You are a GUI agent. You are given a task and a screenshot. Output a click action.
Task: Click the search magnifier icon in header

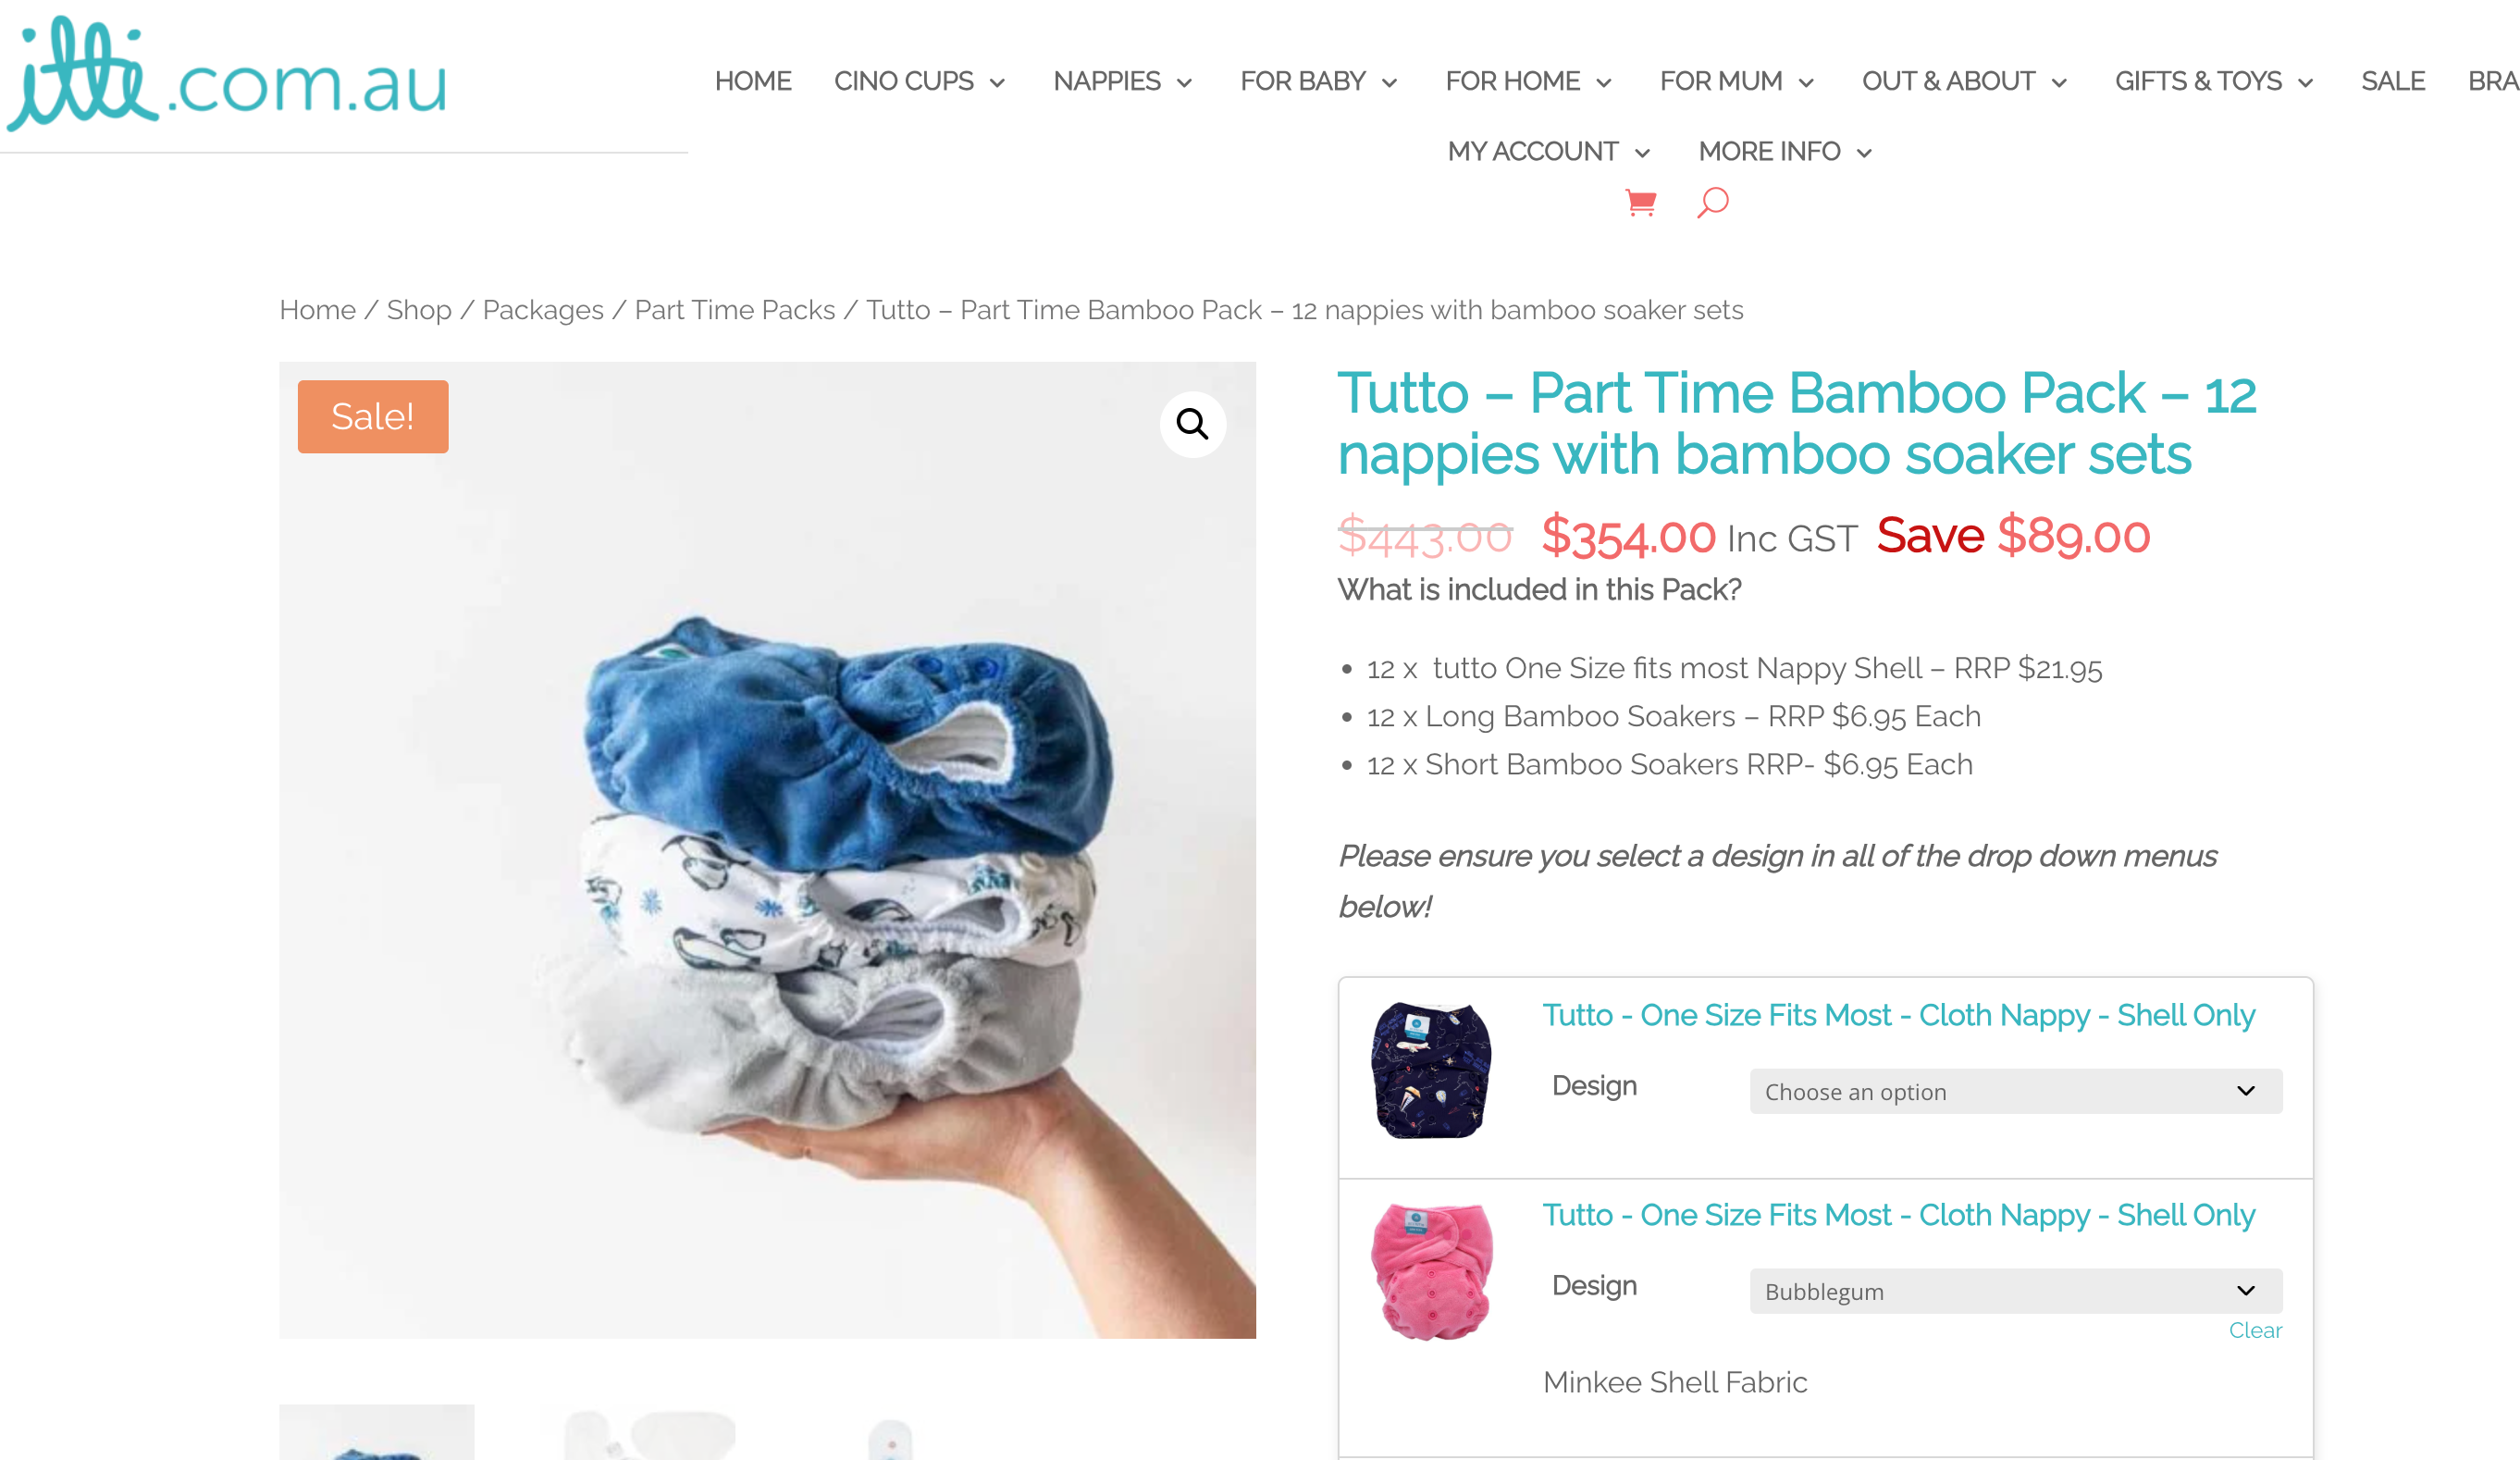coord(1713,203)
